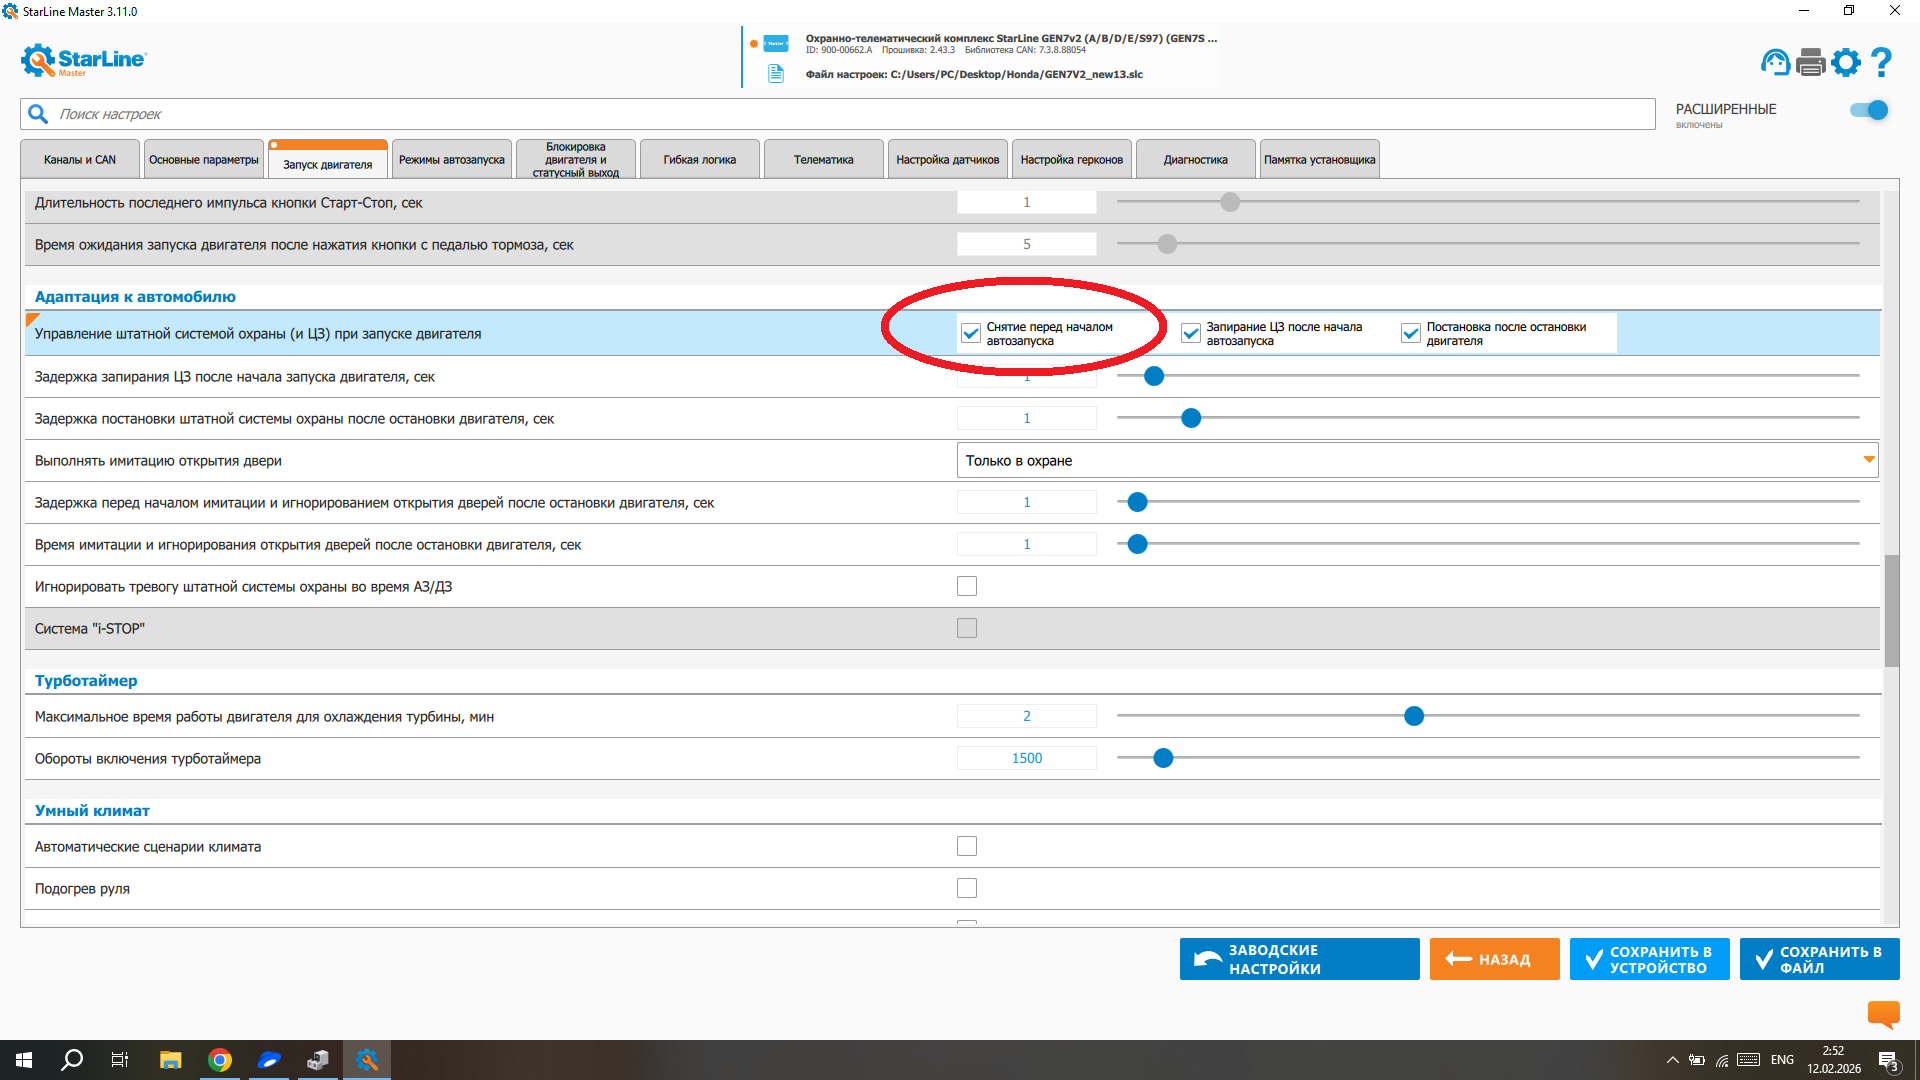Open the Только в охране dropdown
This screenshot has width=1920, height=1080.
click(x=1416, y=460)
